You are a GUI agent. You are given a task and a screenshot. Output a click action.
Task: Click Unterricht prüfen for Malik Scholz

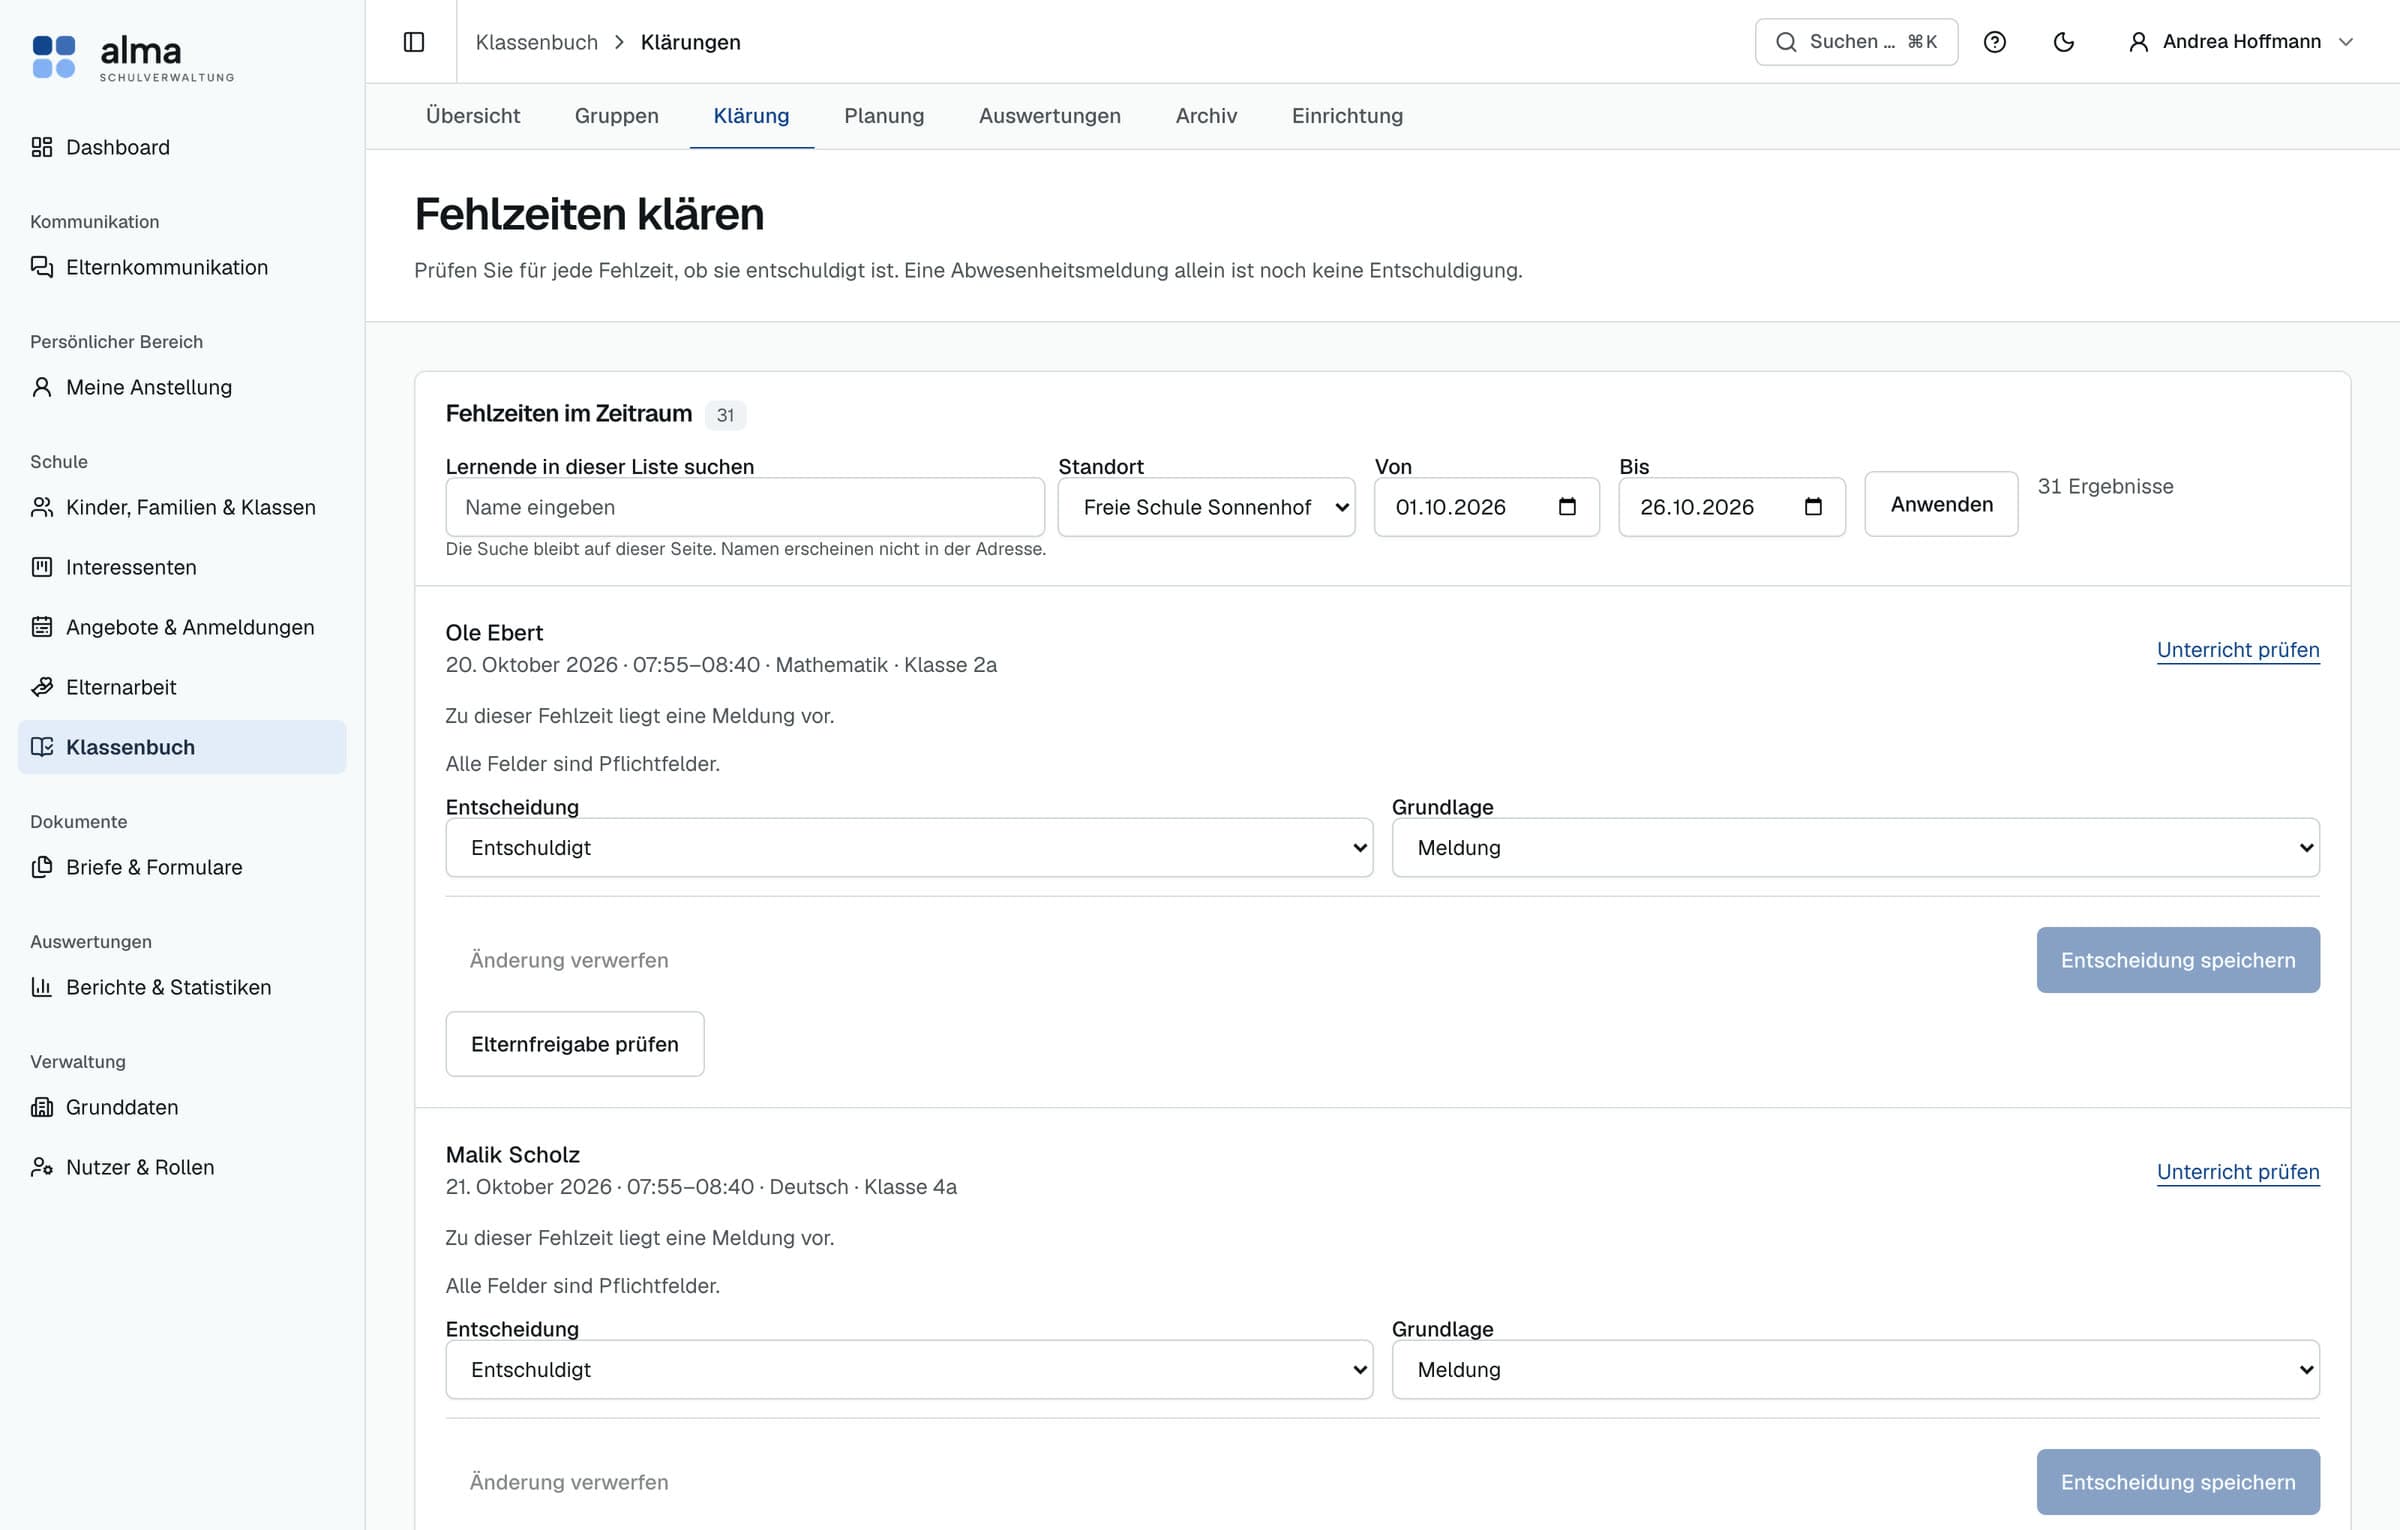tap(2238, 1172)
